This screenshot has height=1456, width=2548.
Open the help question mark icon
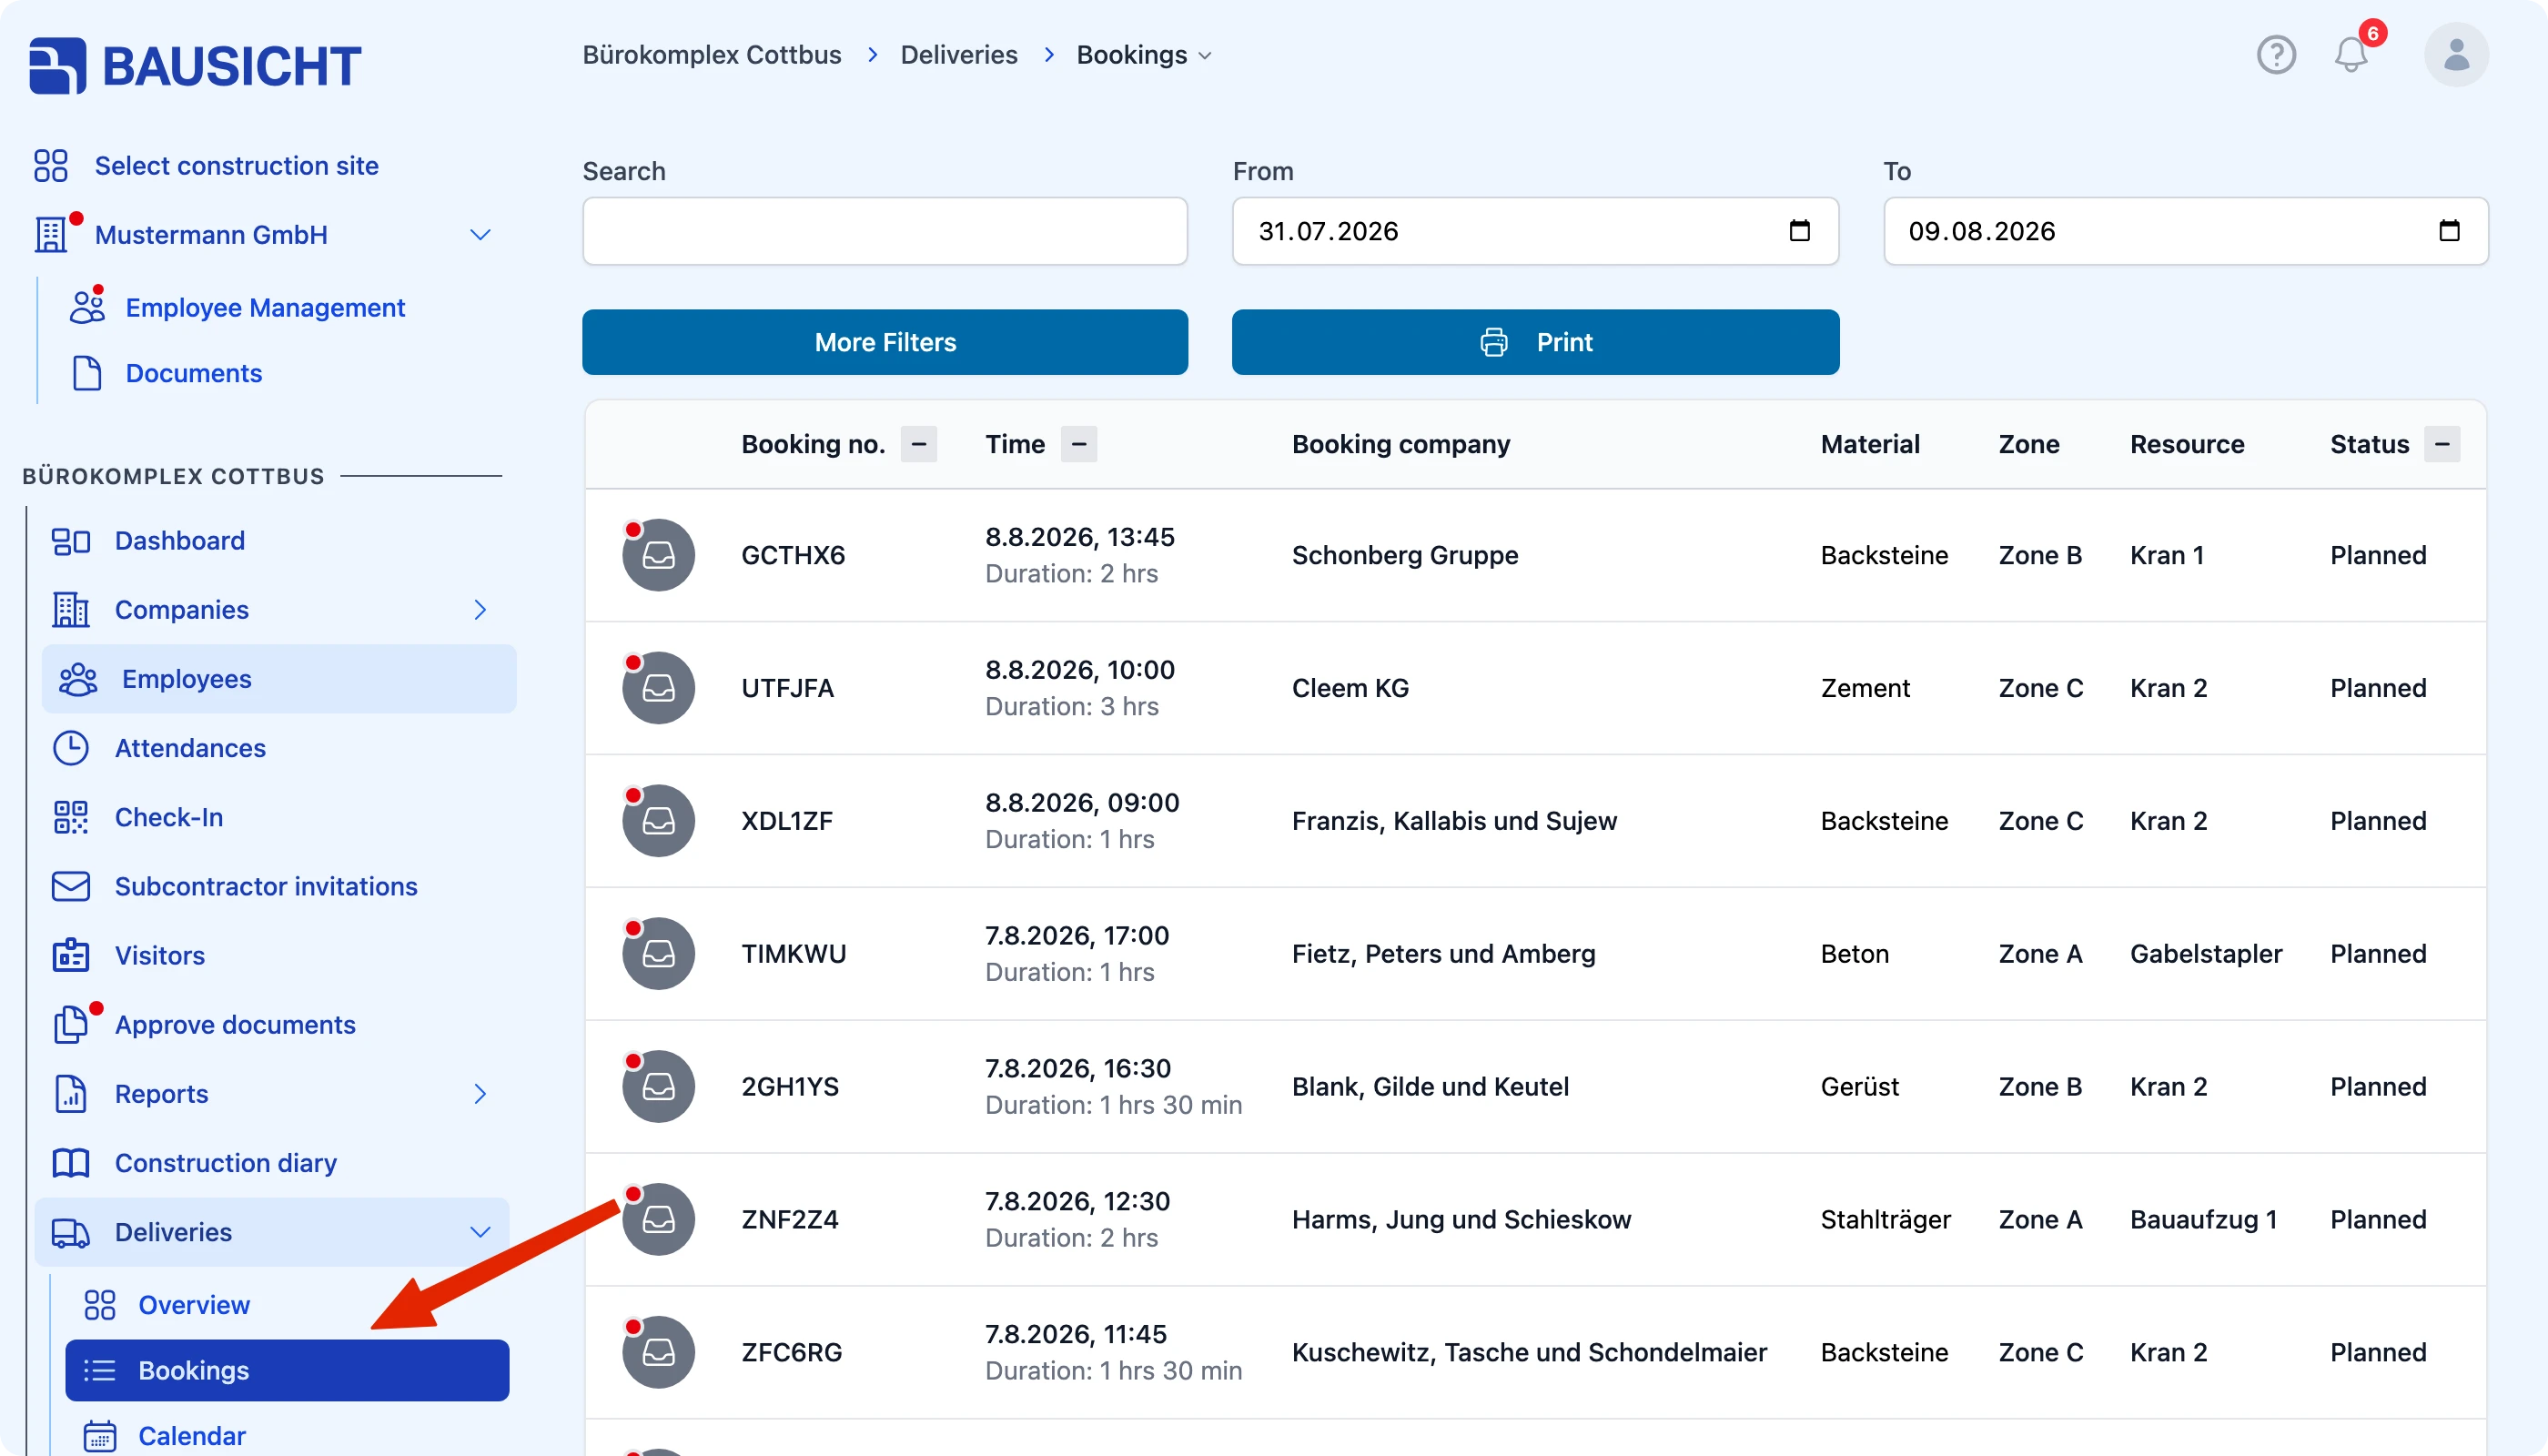(2276, 55)
